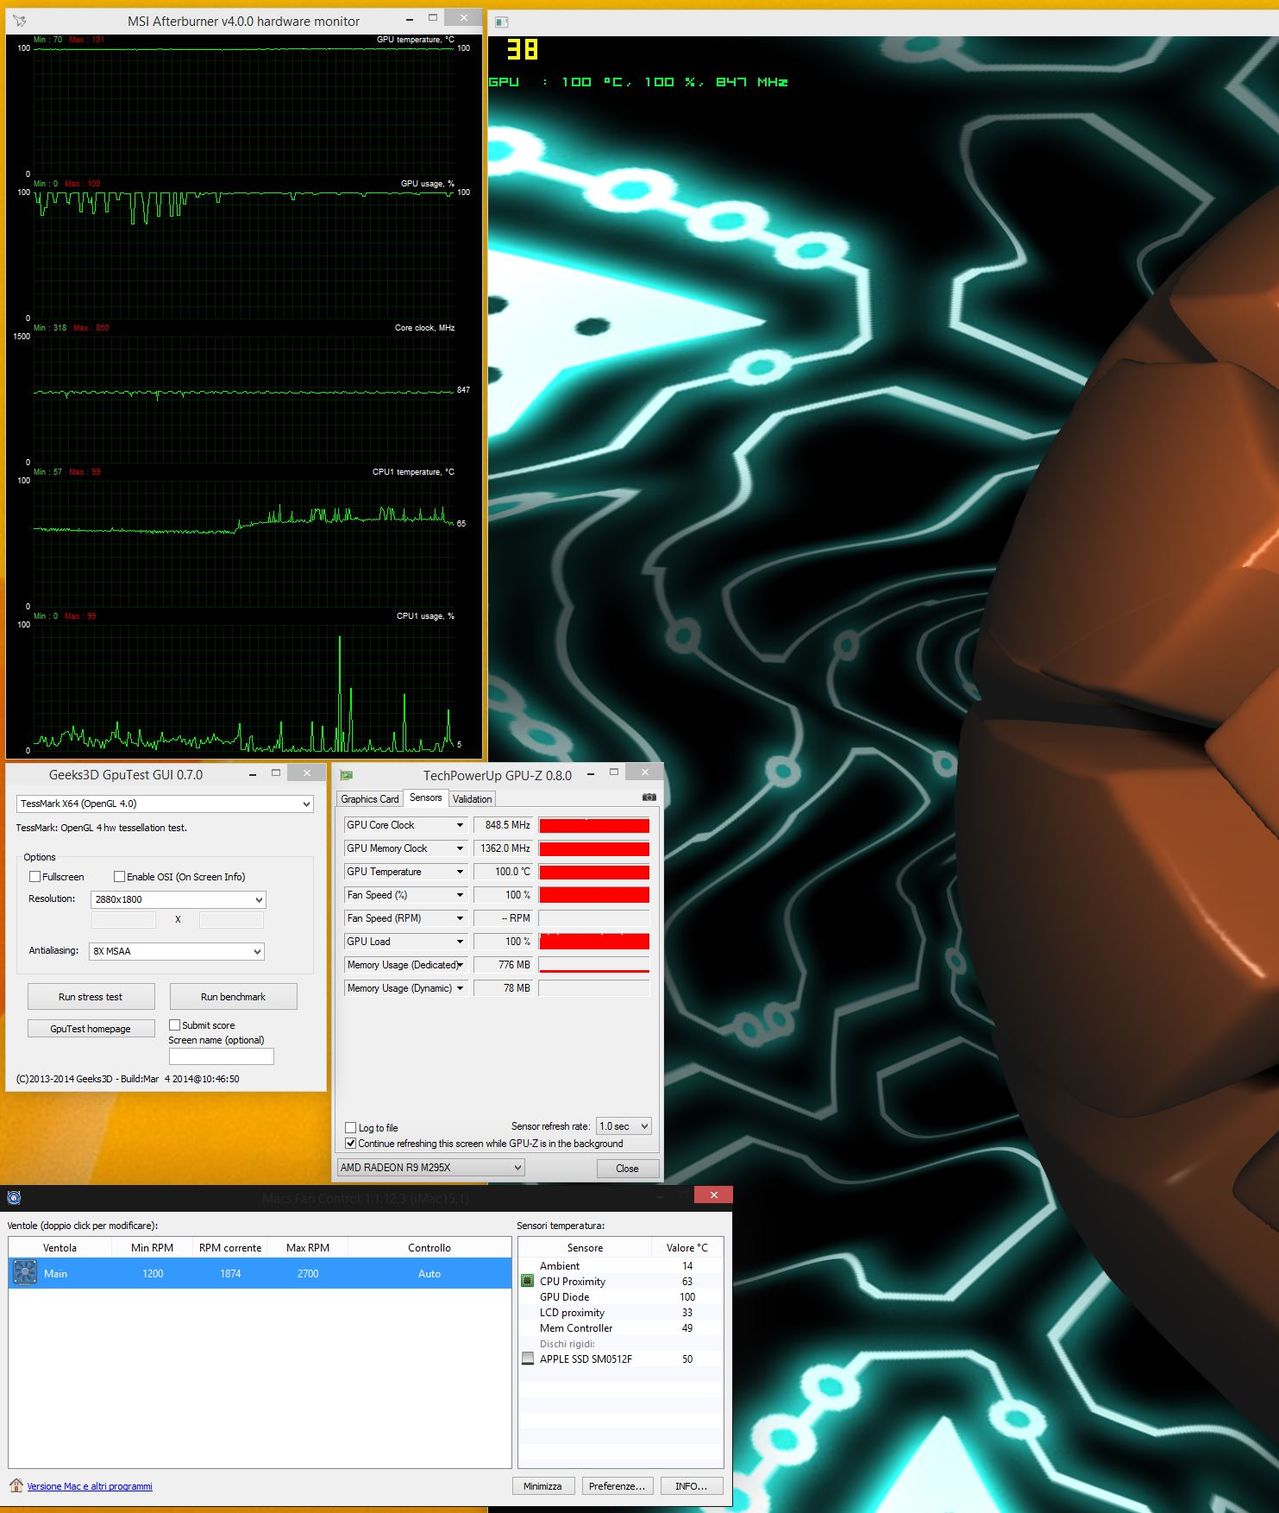Click the APPLE SSD SM0512F drive icon
1279x1513 pixels.
(528, 1359)
